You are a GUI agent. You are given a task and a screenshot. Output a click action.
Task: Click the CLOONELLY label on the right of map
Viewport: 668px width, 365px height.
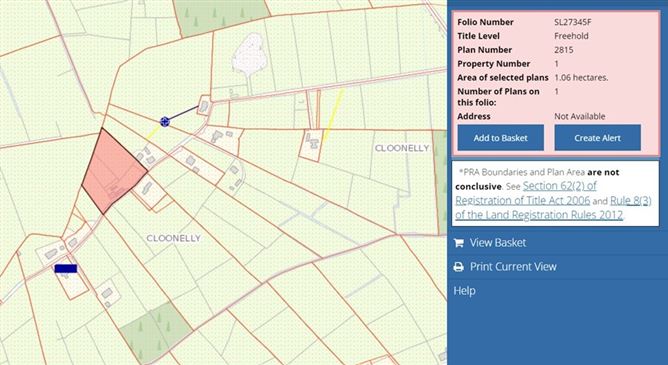pos(402,148)
